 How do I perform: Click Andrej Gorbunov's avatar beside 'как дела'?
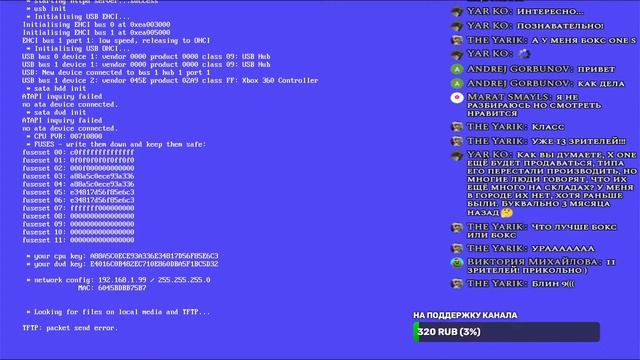coord(457,83)
